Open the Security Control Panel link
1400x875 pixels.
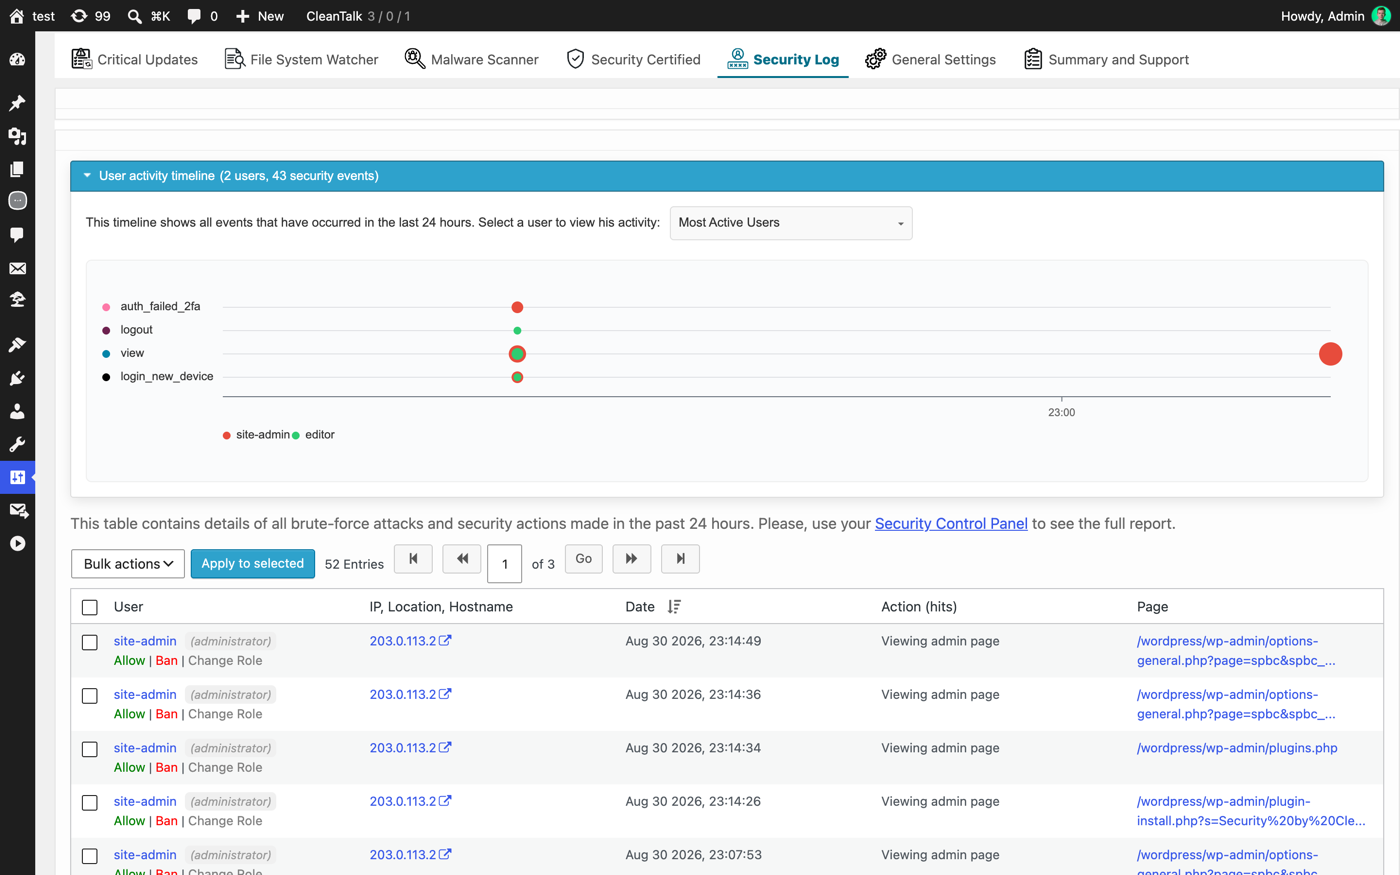pos(951,524)
